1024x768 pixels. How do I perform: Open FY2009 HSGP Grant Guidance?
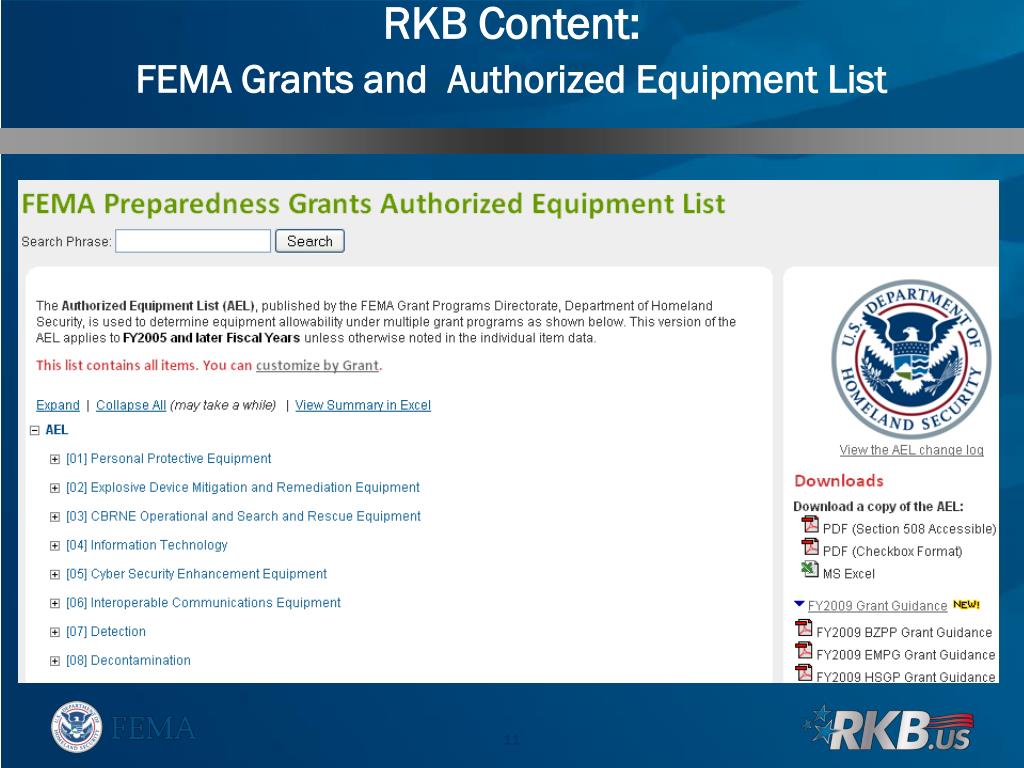(x=906, y=677)
